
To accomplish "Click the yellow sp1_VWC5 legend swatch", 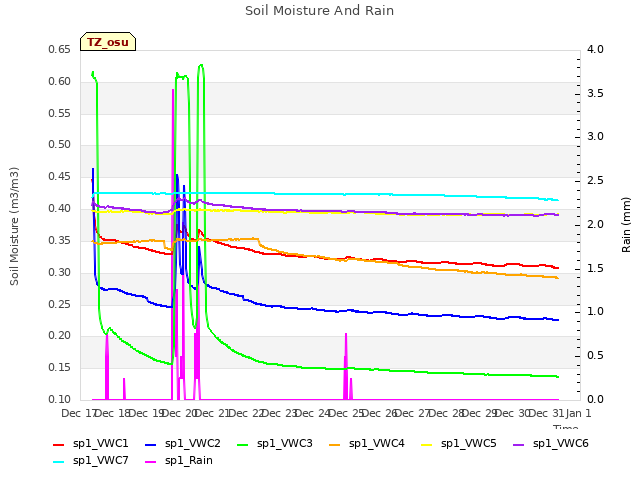I will click(x=427, y=445).
